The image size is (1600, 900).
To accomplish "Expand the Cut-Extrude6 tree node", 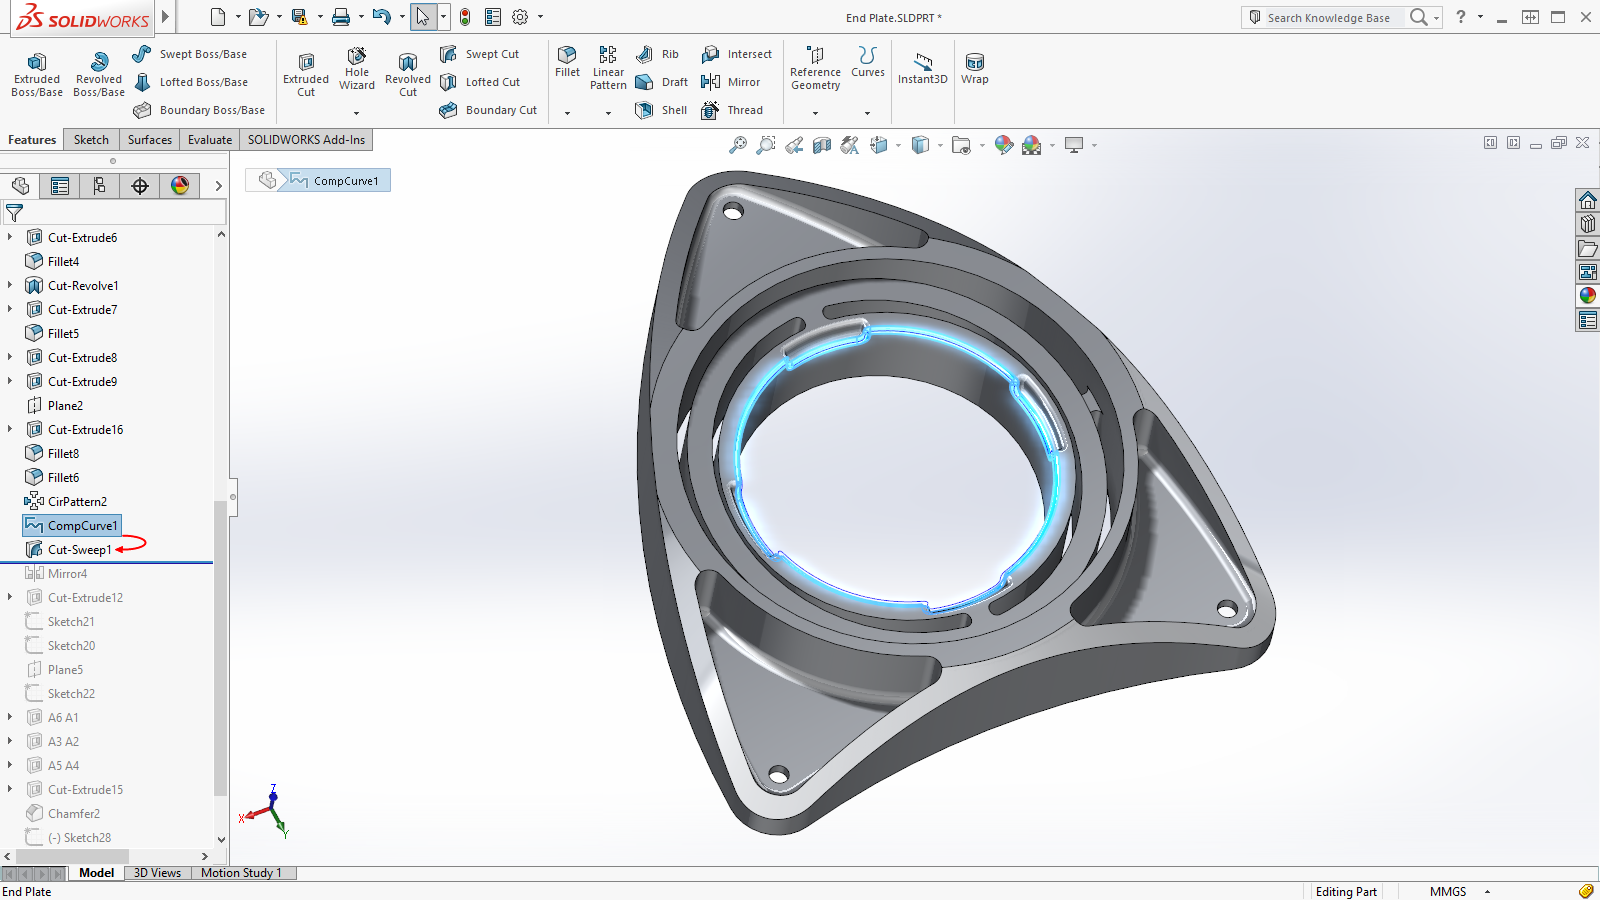I will [10, 237].
